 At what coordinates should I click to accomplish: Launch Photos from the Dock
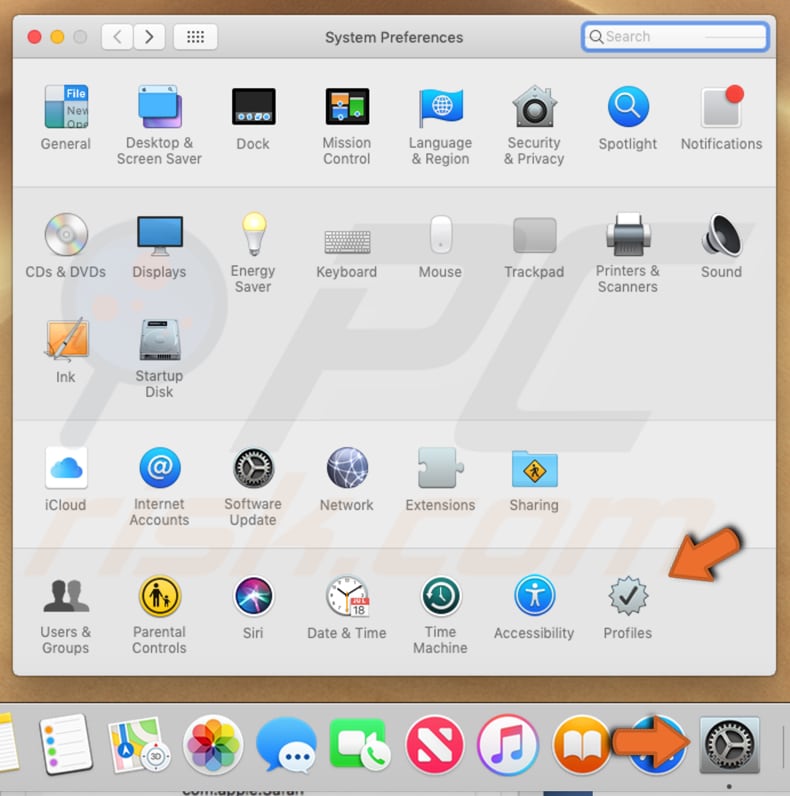213,745
